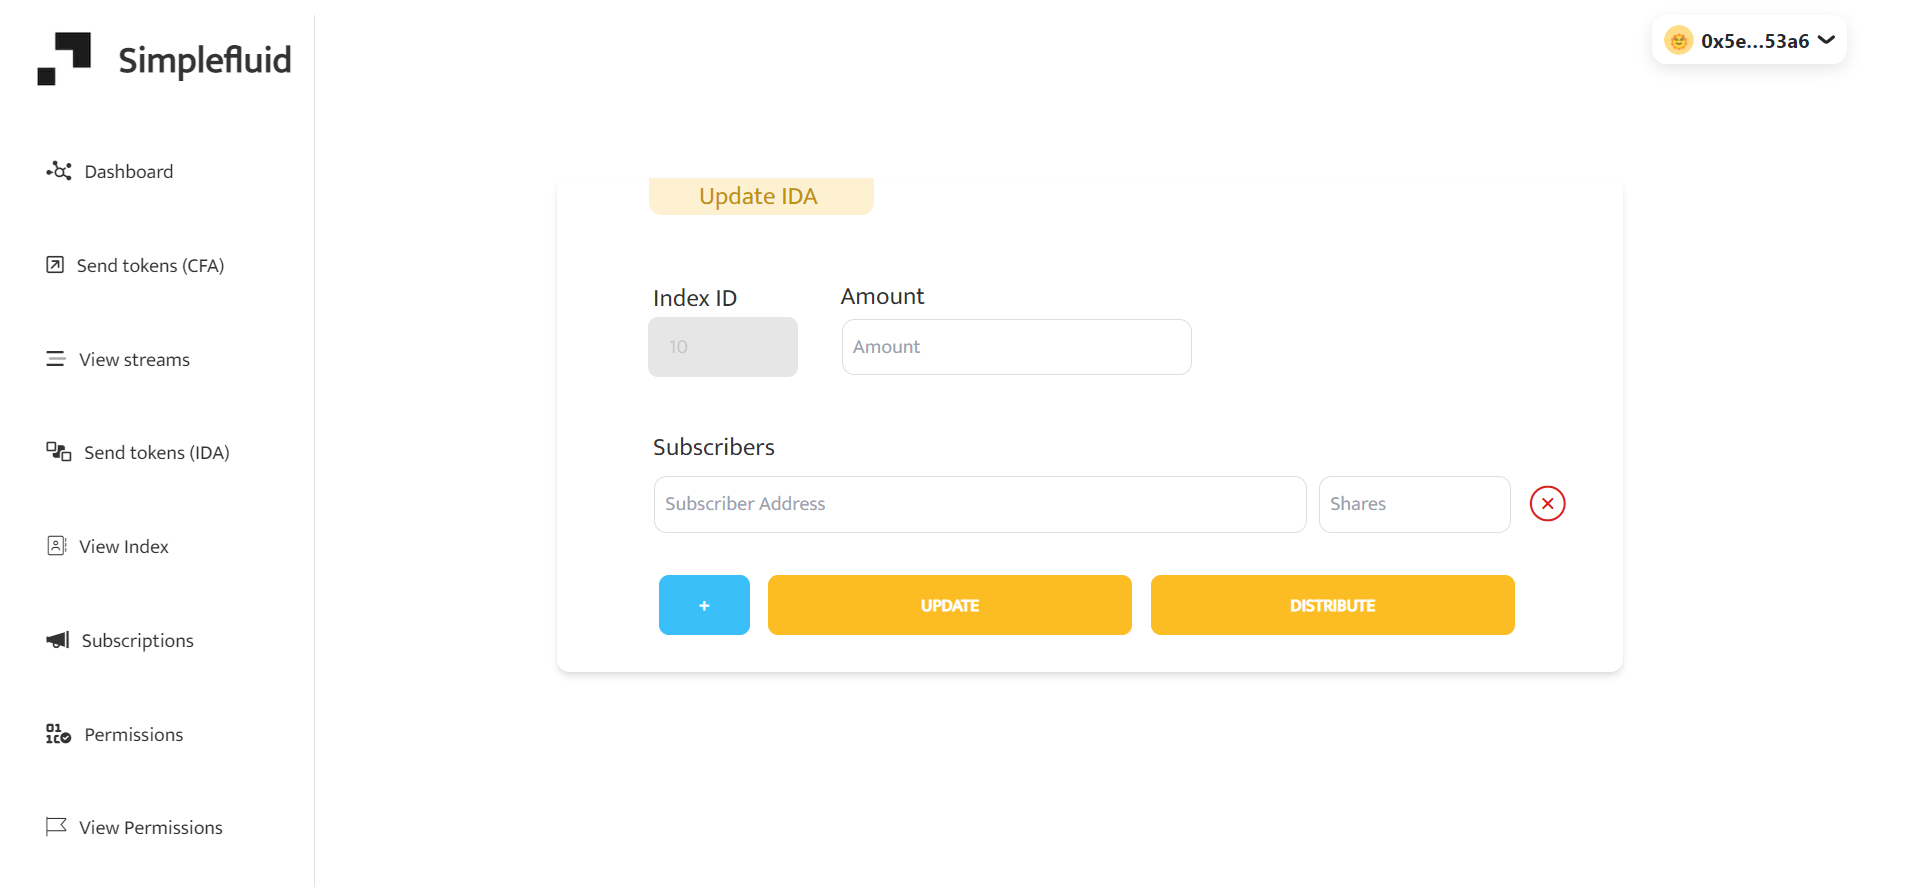Click the Subscriber Address field
1920x887 pixels.
point(980,504)
